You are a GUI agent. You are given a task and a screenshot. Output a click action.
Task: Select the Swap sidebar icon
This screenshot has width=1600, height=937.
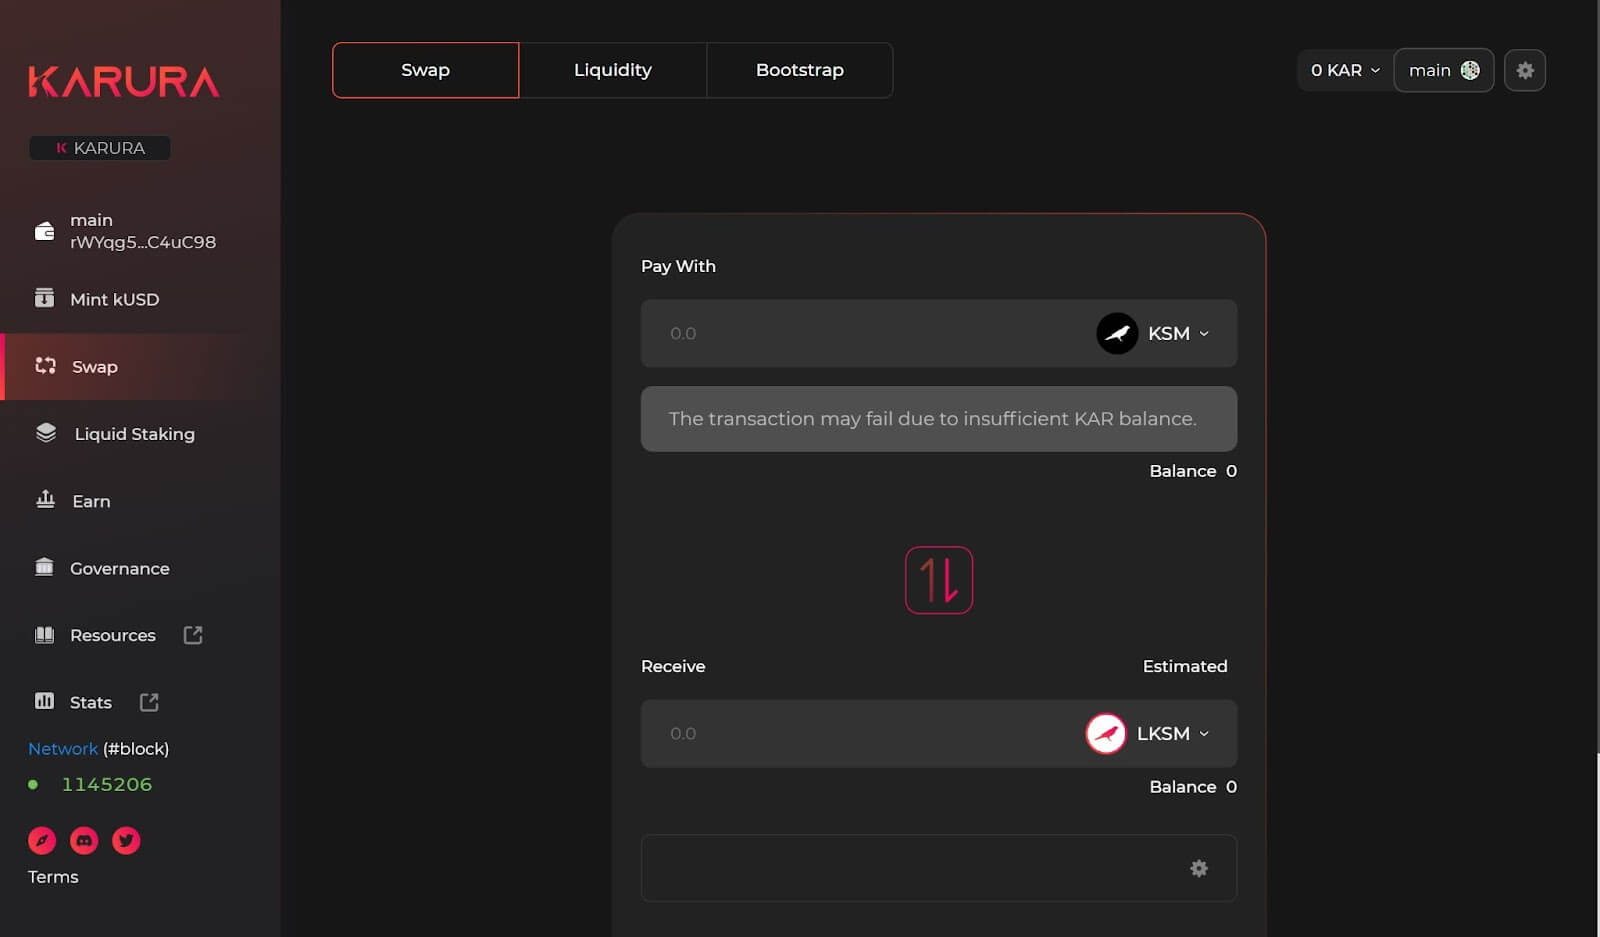45,366
